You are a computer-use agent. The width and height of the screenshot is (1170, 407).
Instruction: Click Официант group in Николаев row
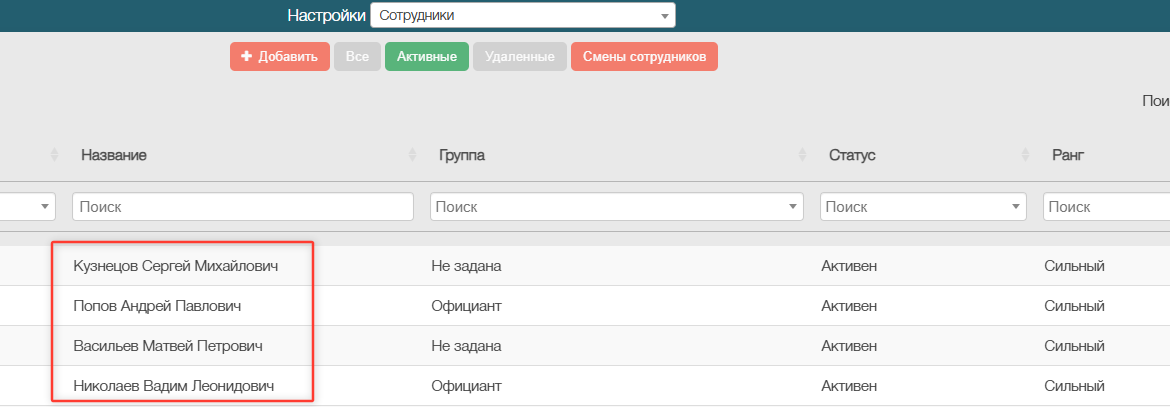click(x=466, y=387)
